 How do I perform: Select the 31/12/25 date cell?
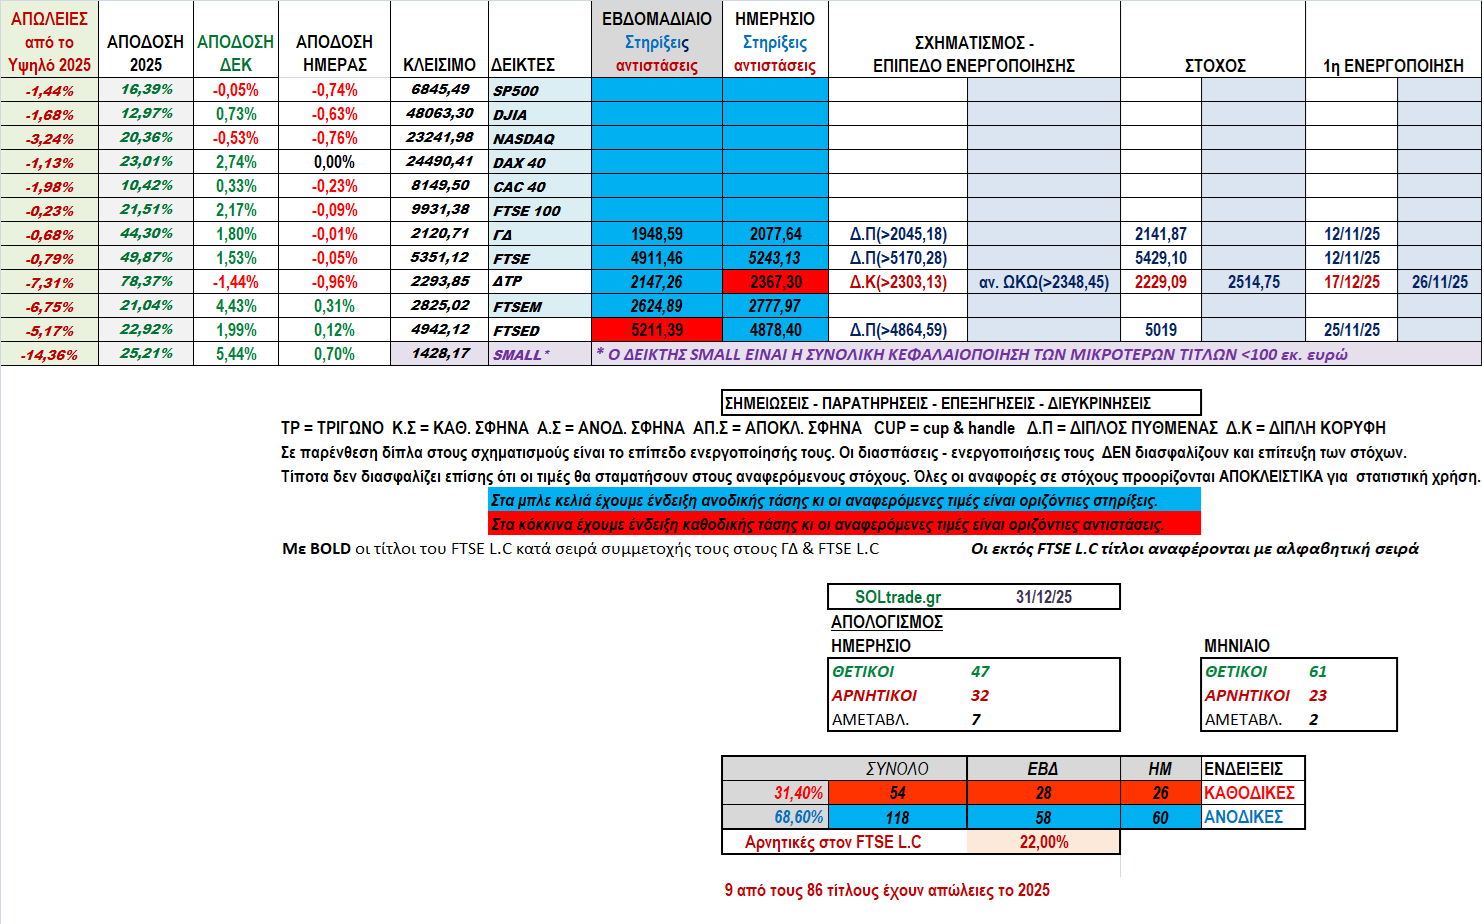(1043, 597)
